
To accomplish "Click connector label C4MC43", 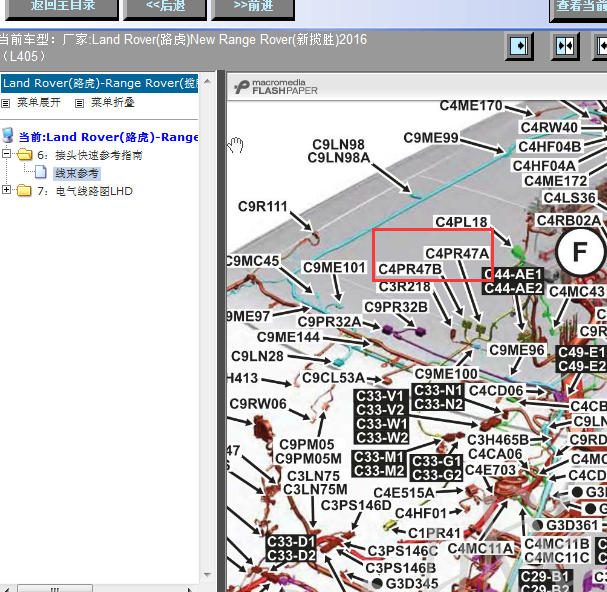I will 577,292.
